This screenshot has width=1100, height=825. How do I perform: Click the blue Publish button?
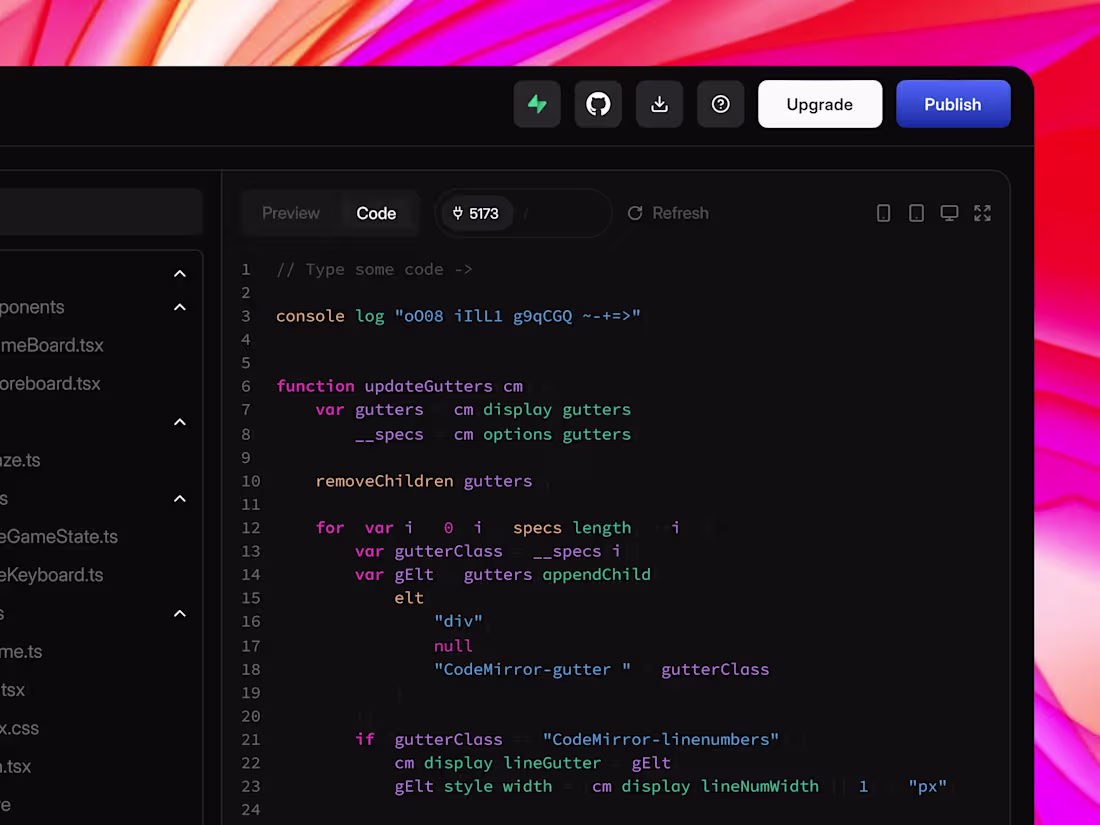coord(953,105)
